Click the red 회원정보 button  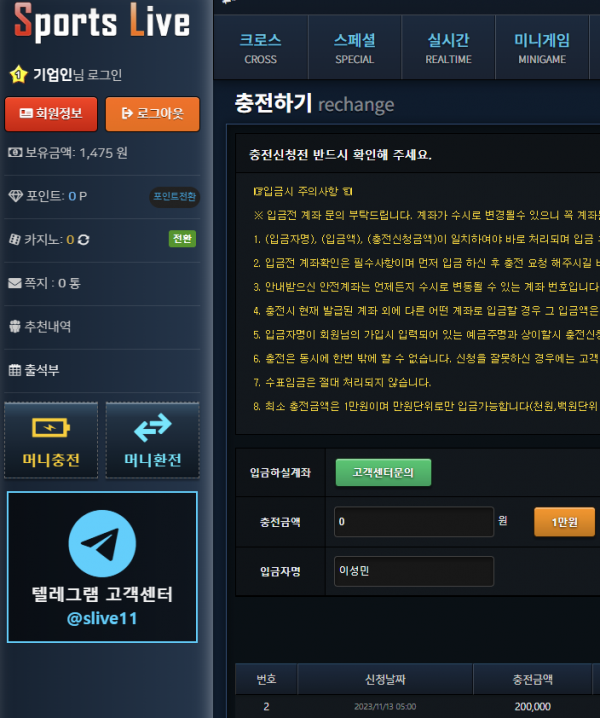pyautogui.click(x=51, y=114)
